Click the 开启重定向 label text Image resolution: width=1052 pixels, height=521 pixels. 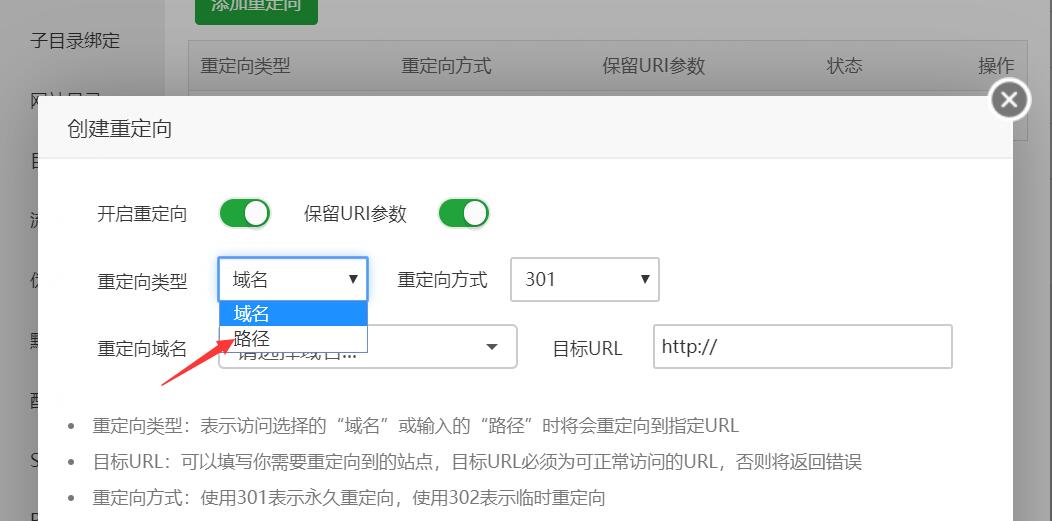click(142, 215)
